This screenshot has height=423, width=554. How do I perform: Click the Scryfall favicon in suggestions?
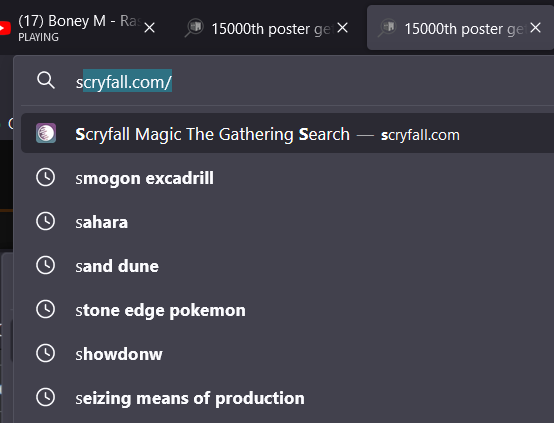[x=46, y=133]
